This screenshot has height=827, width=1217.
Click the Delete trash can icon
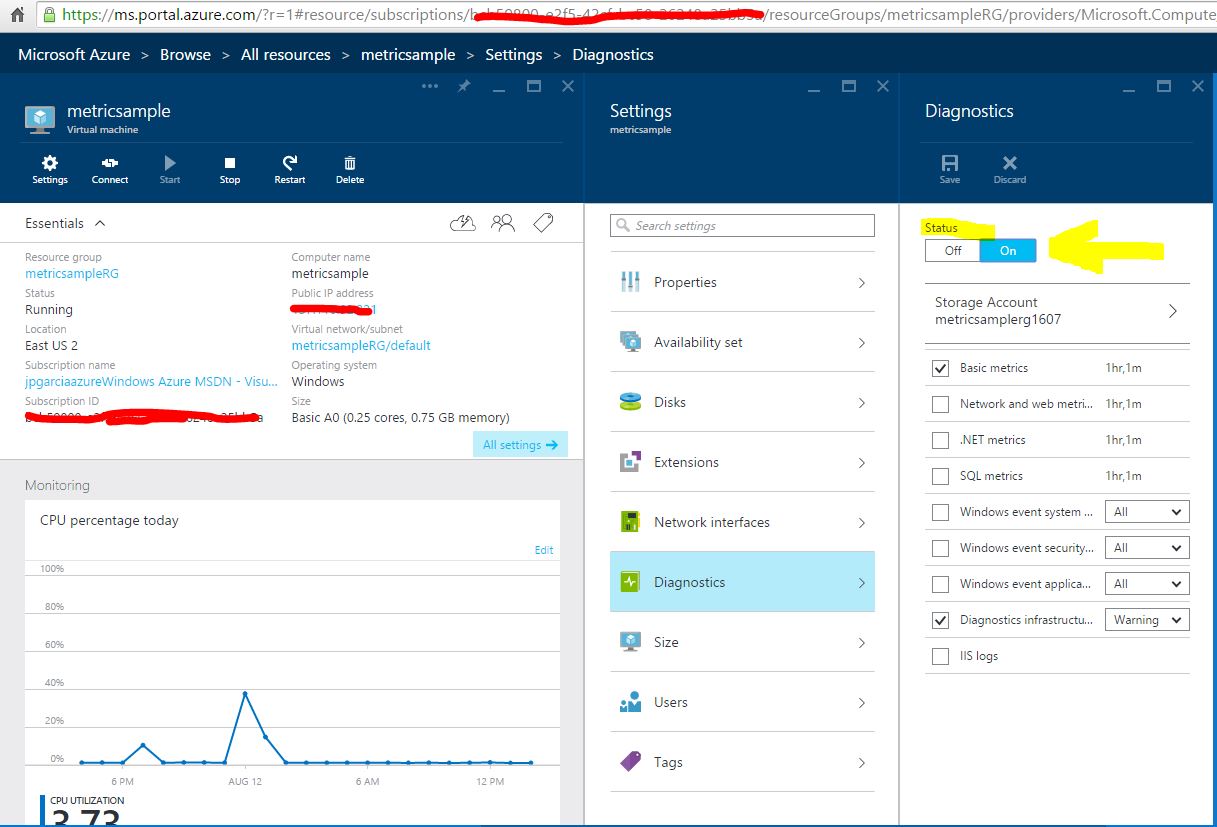(350, 164)
